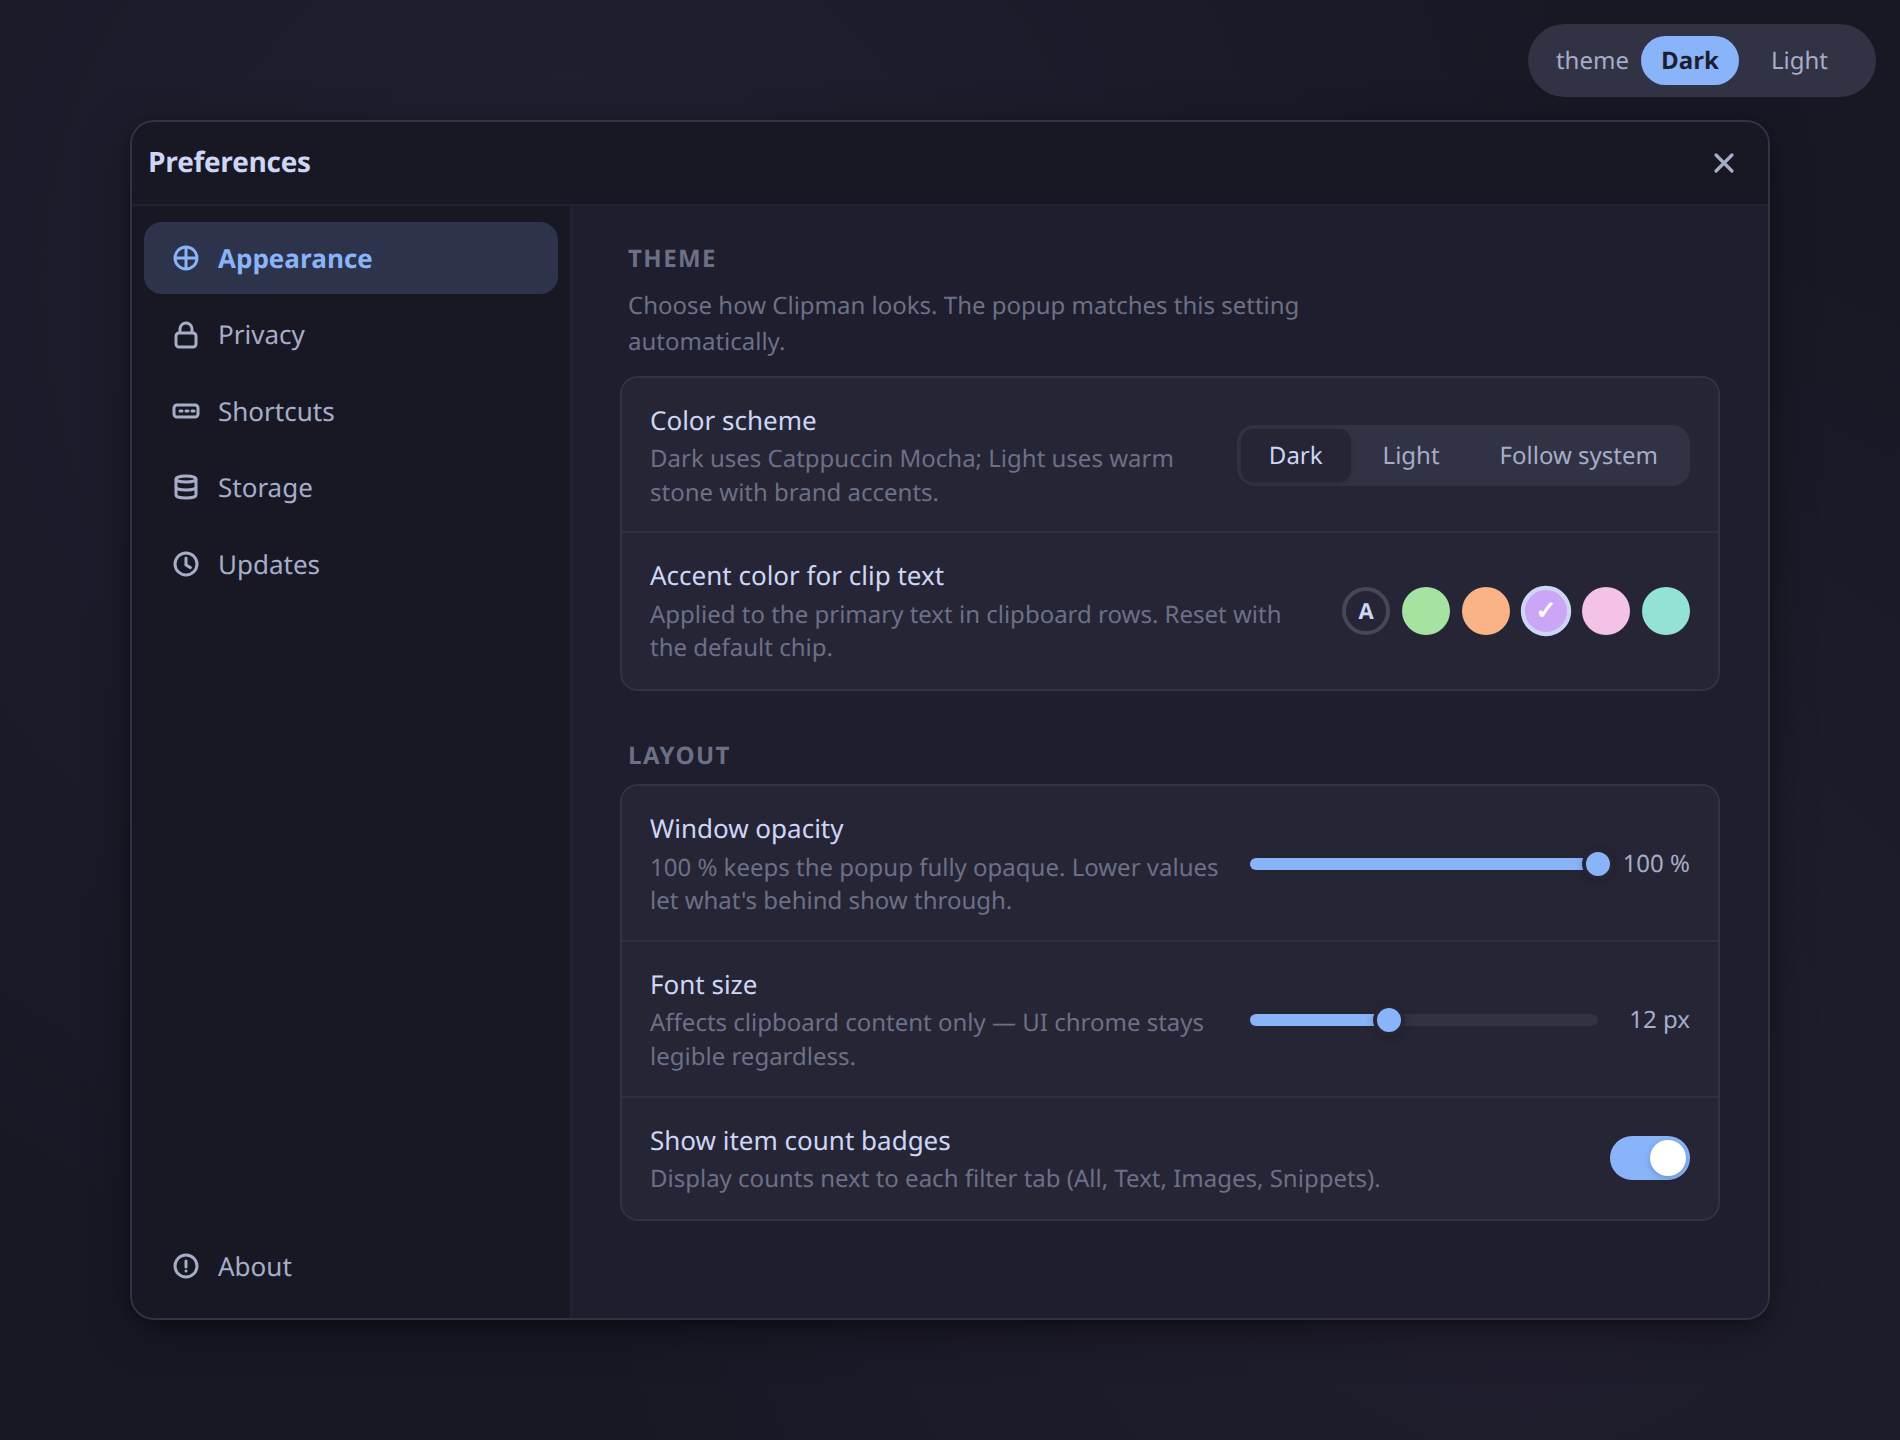Open the Shortcuts section
The image size is (1900, 1440).
point(351,411)
